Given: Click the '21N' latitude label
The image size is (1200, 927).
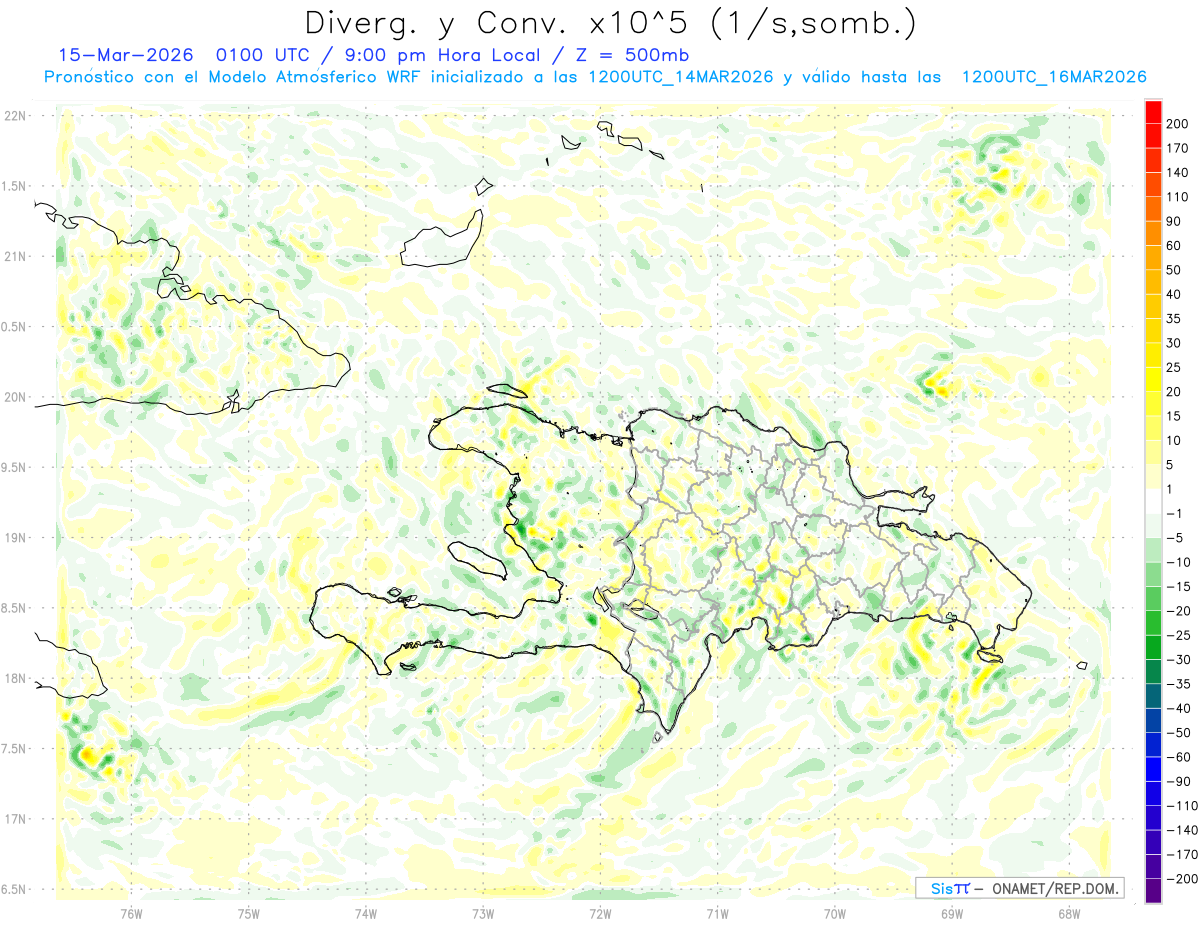Looking at the screenshot, I should point(14,256).
